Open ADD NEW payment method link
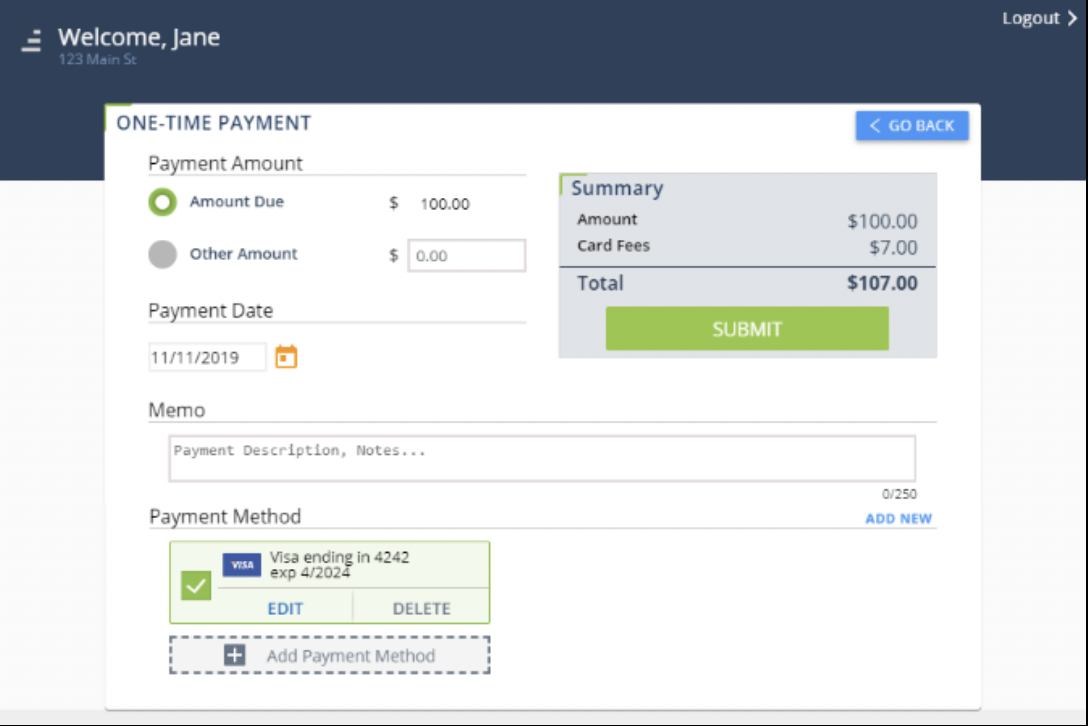 tap(898, 518)
